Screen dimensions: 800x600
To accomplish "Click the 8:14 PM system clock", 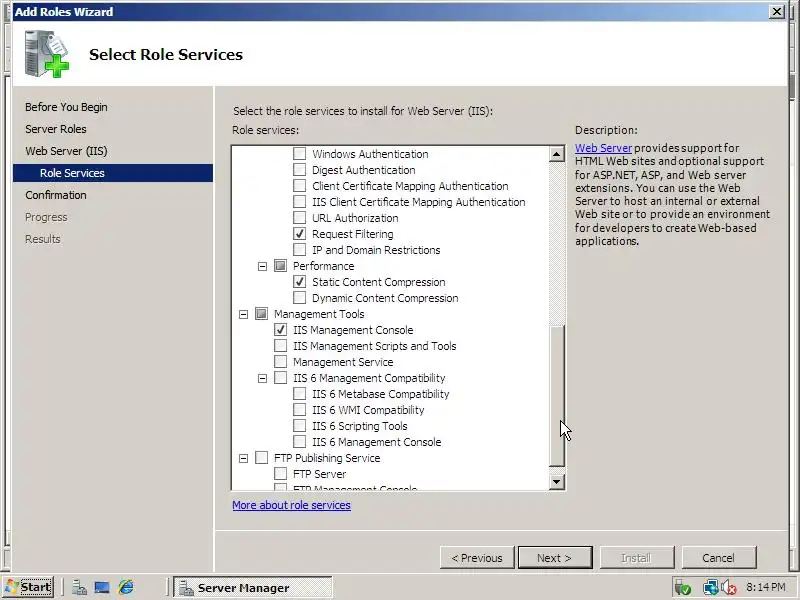I will (765, 587).
